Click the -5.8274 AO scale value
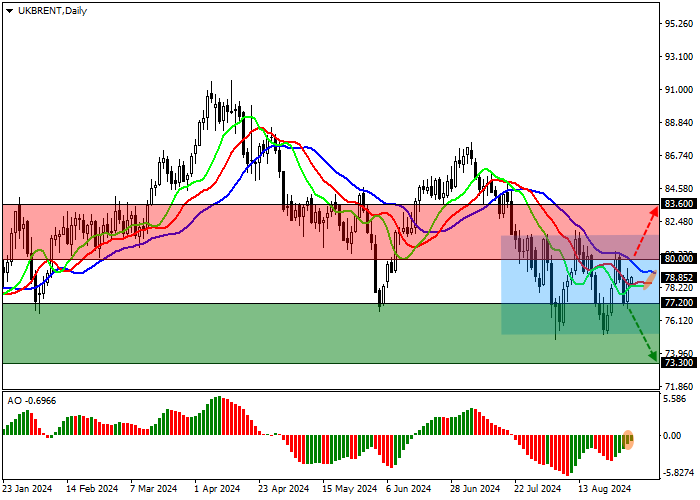 679,473
